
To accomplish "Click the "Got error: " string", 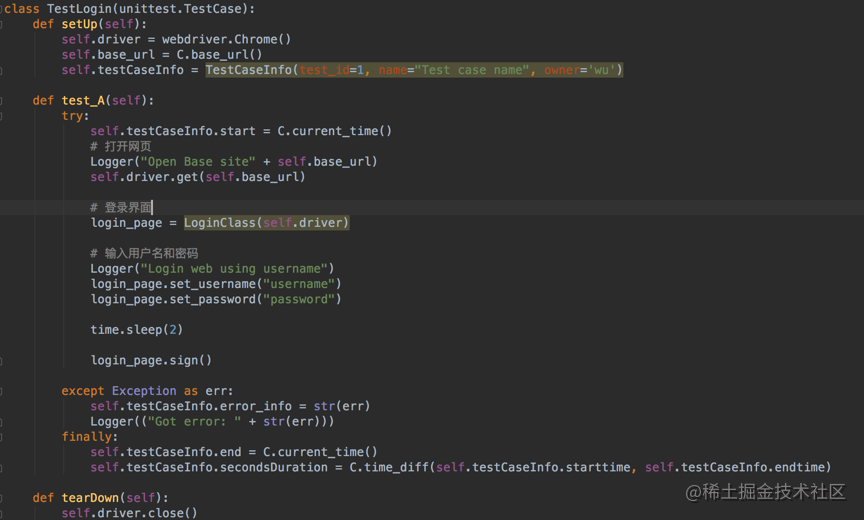I will 195,421.
